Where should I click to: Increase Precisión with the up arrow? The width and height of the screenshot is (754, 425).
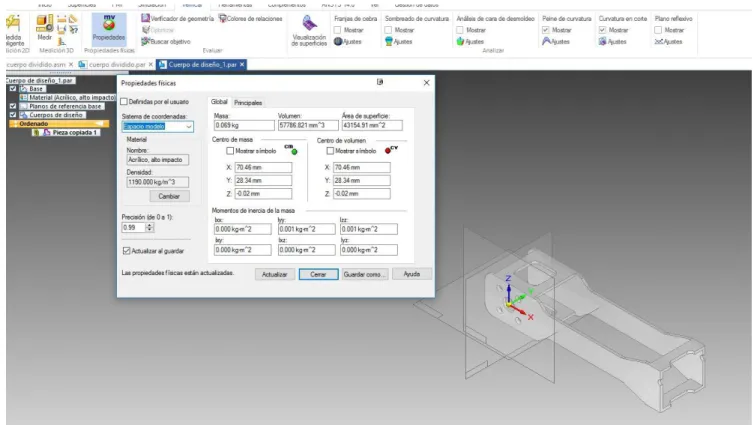[x=150, y=225]
